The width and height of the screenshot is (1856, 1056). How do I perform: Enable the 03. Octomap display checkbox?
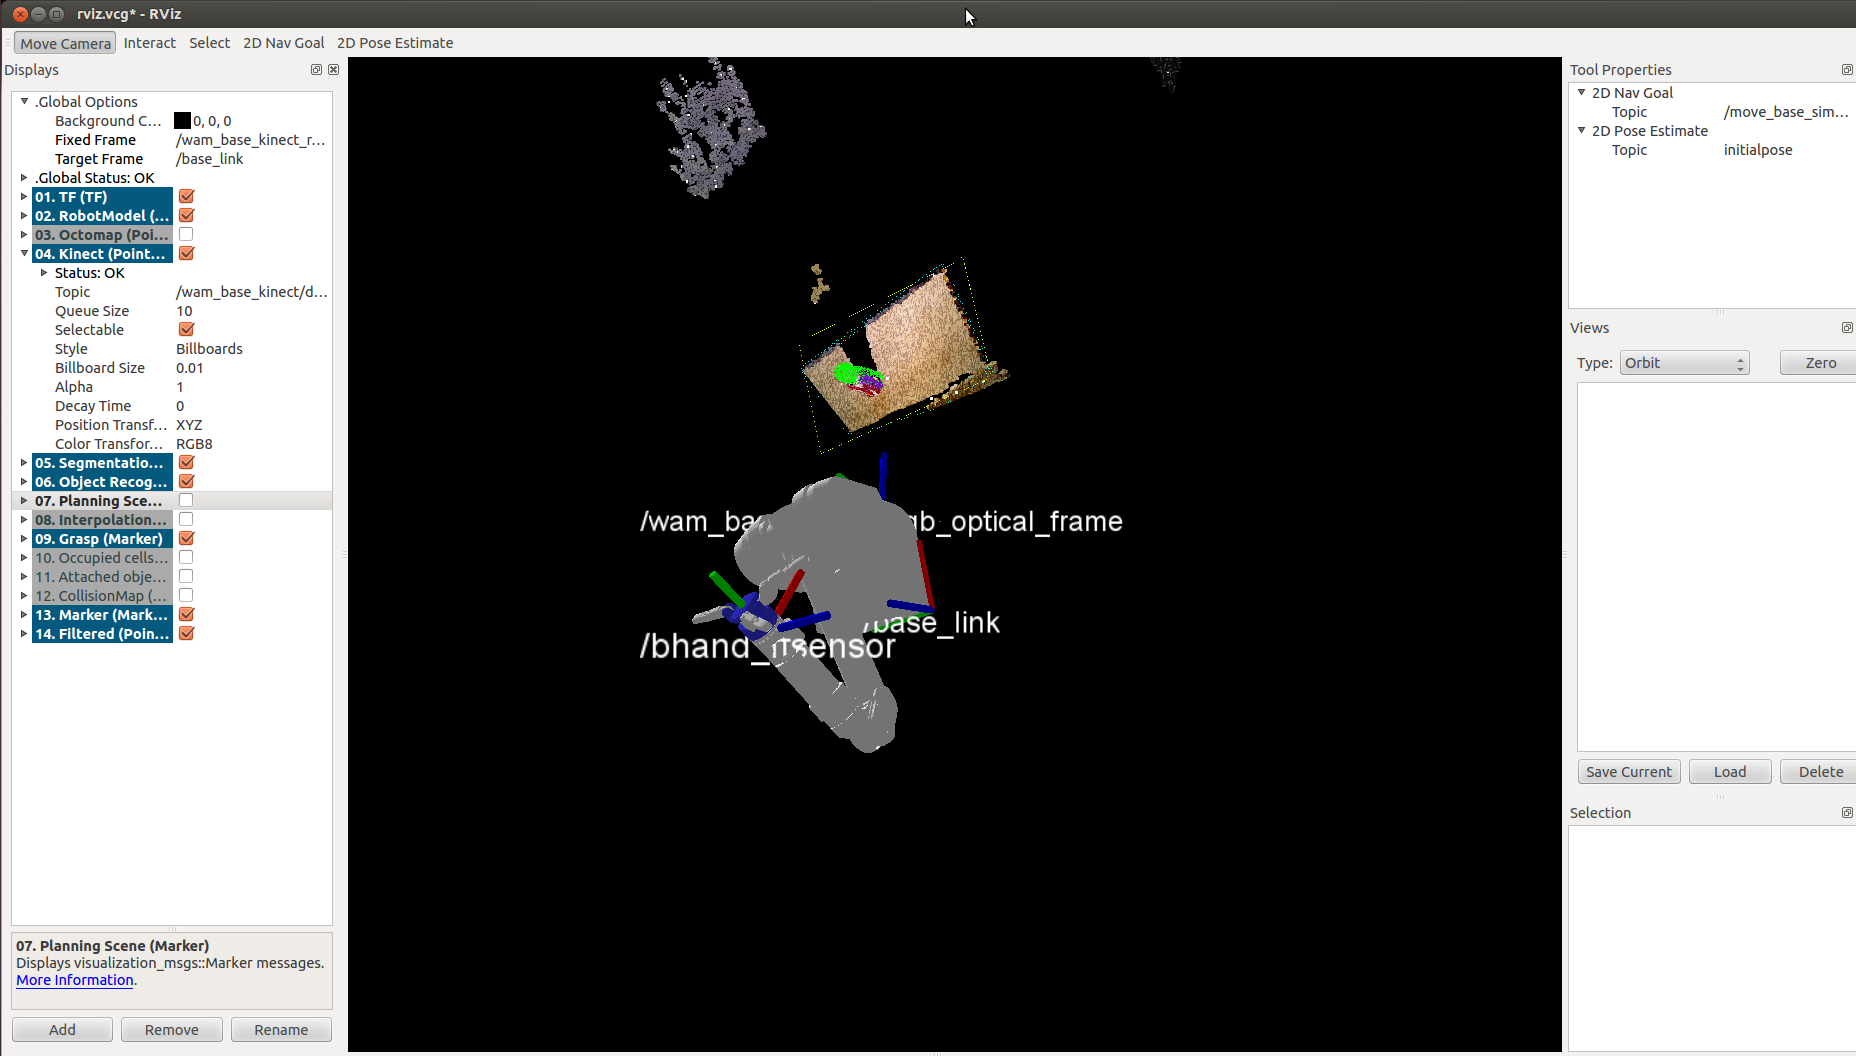point(186,235)
